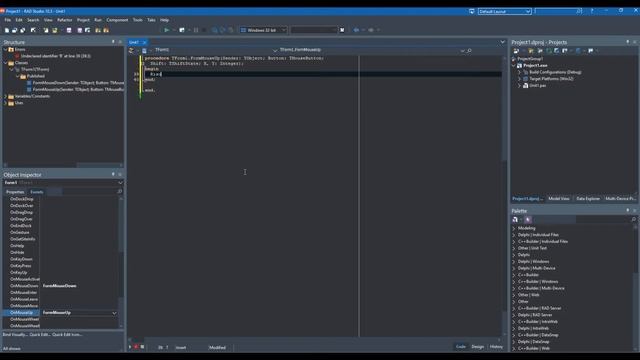Open the OnMouseUp event value dropdown
Image resolution: width=640 pixels, height=360 pixels.
point(114,313)
